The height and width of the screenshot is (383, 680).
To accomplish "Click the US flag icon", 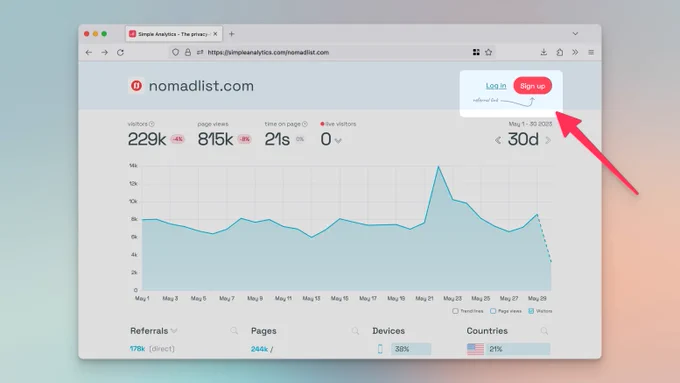I will tap(475, 349).
